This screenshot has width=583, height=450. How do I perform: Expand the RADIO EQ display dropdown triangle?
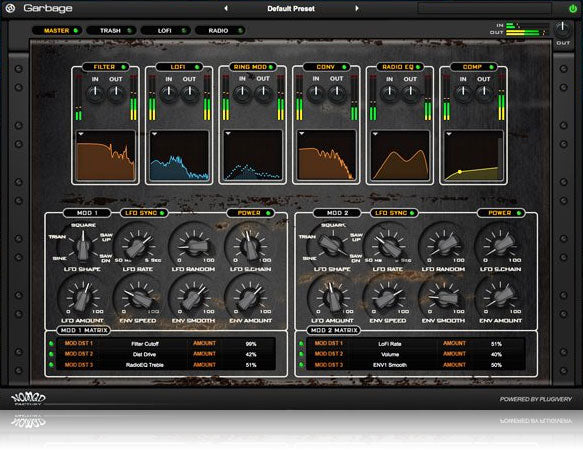[375, 134]
